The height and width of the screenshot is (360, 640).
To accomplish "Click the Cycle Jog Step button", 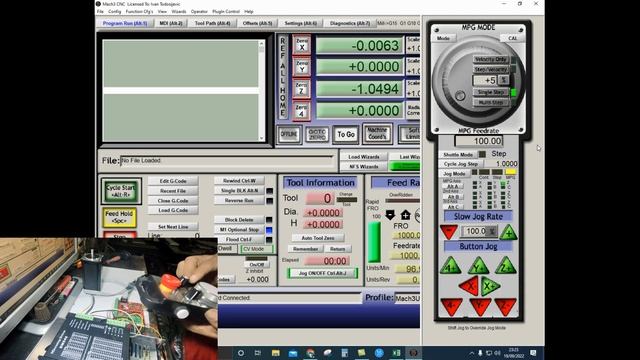I will pos(461,164).
